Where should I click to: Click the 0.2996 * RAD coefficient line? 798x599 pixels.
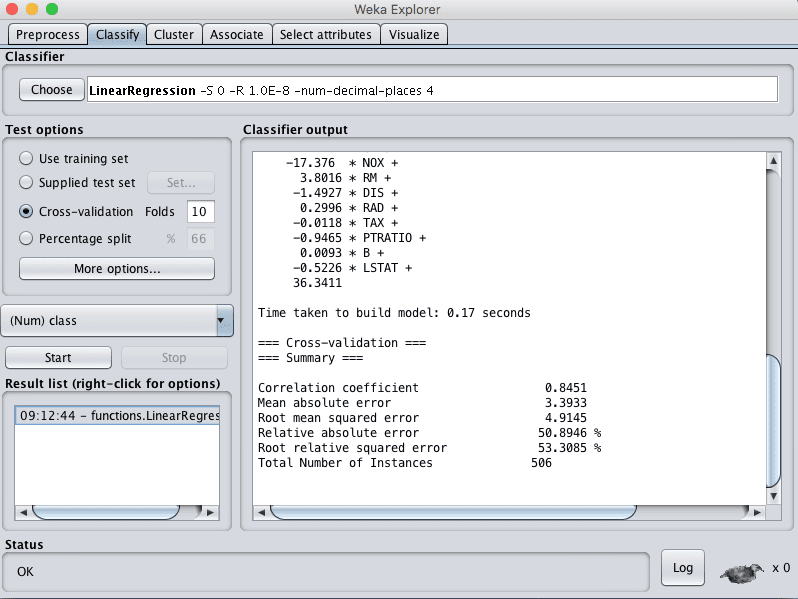point(349,208)
